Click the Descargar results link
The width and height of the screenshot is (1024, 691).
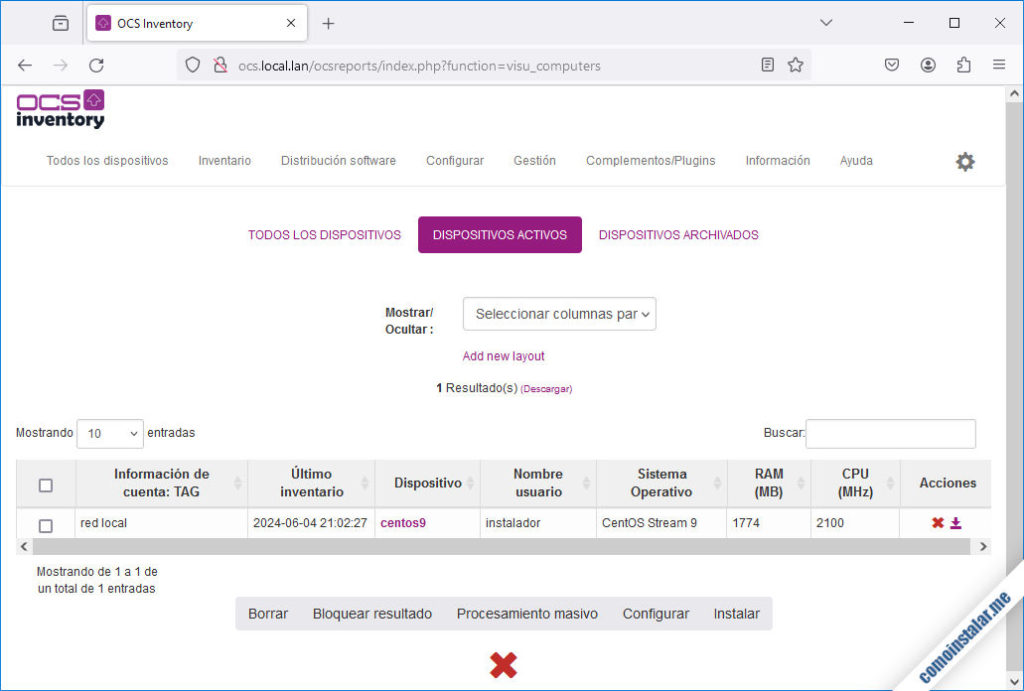[x=546, y=389]
